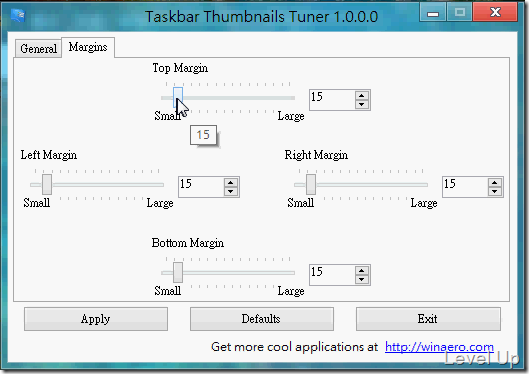Decrease Left Margin with down arrow
The image size is (529, 374).
[230, 191]
